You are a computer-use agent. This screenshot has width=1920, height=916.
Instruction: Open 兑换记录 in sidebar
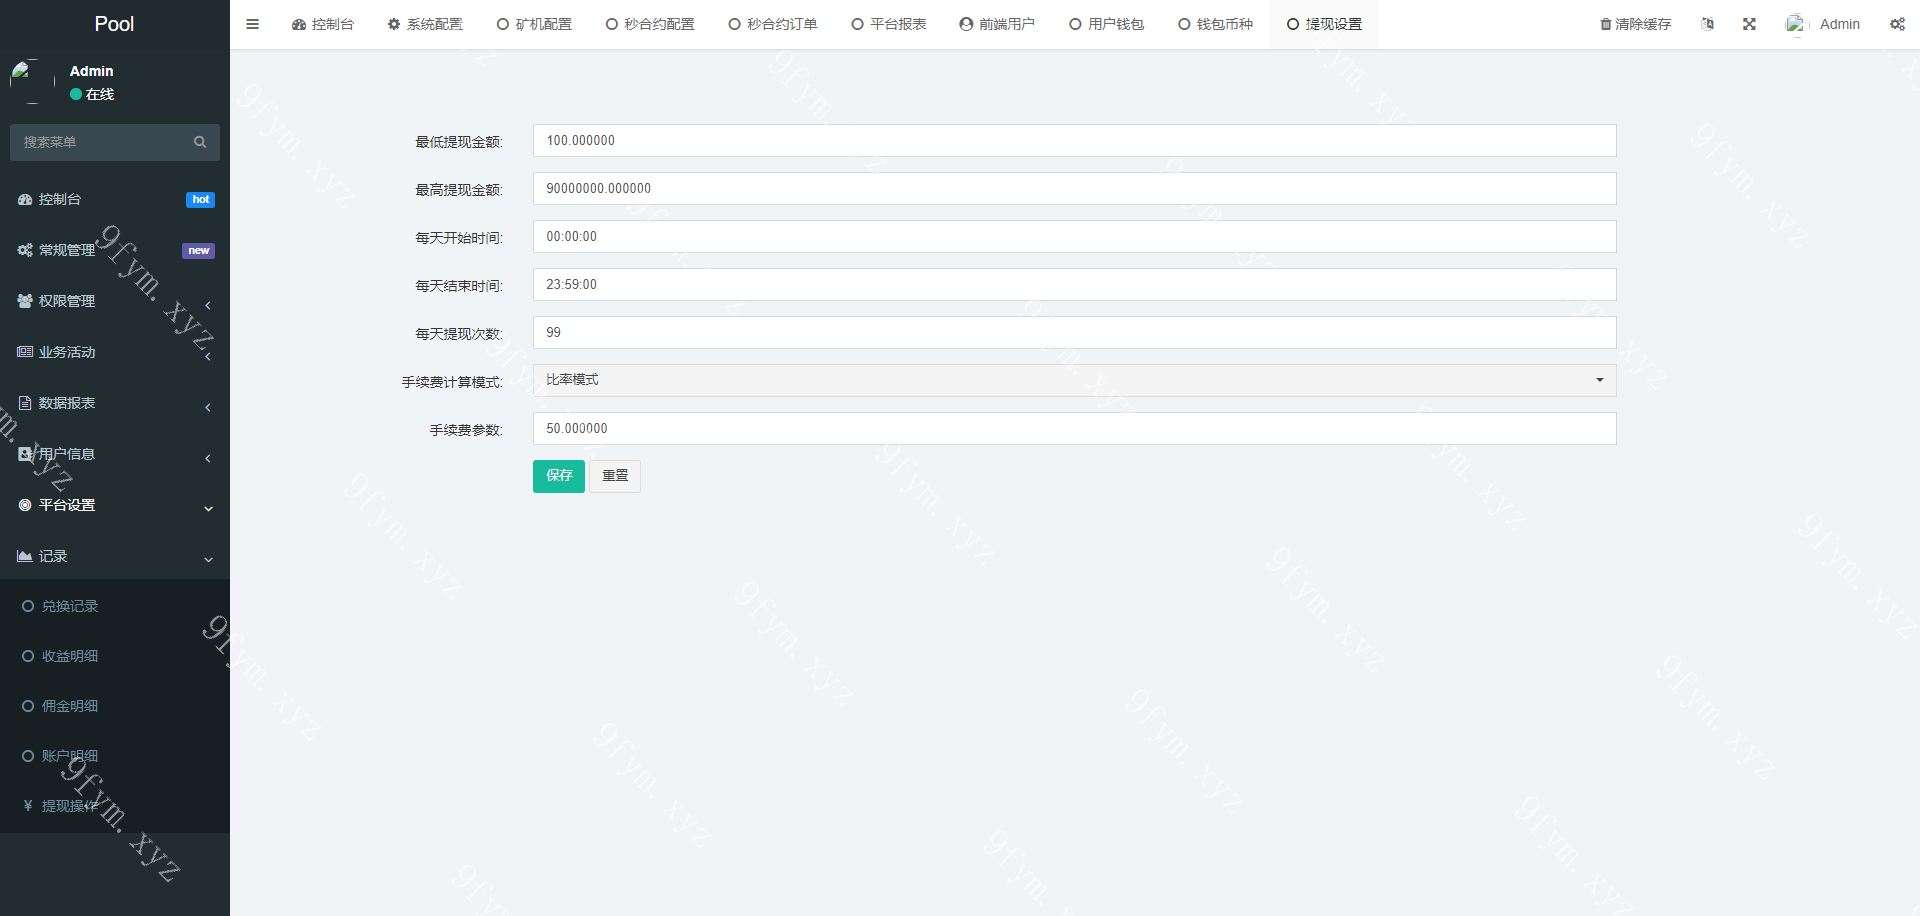[x=70, y=606]
